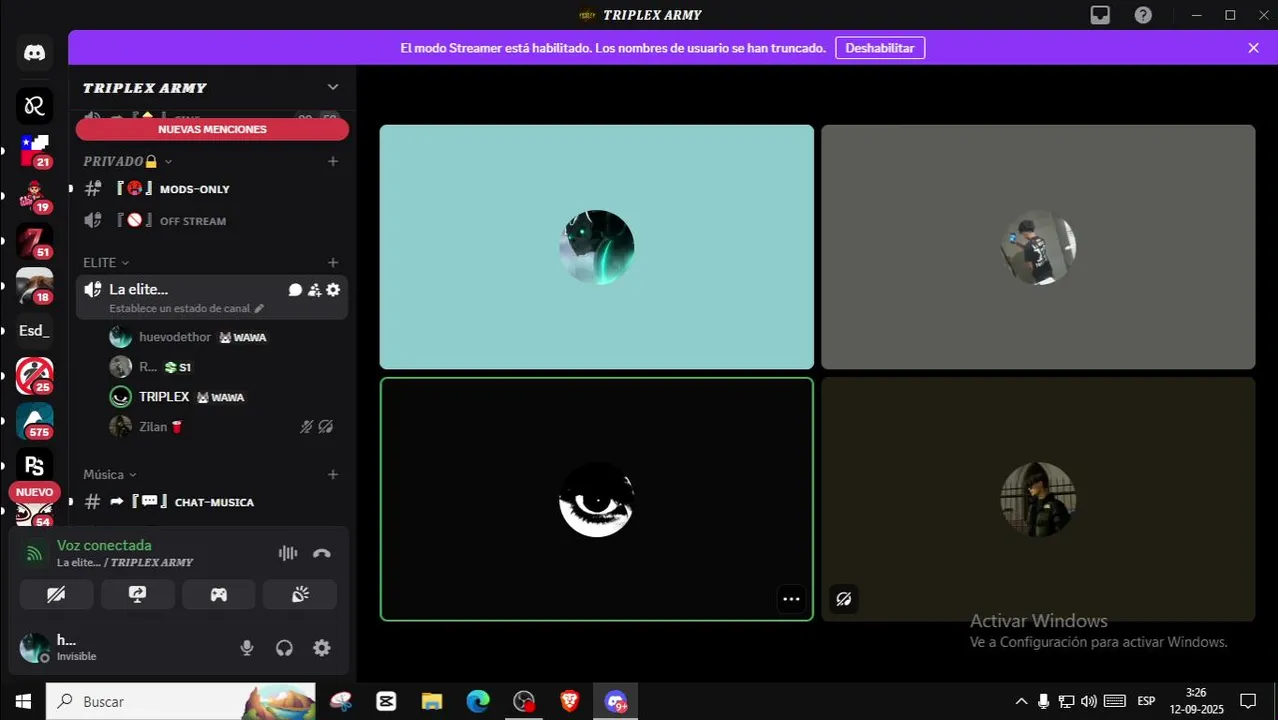This screenshot has width=1278, height=720.
Task: Collapse the PRIVADO category
Action: pyautogui.click(x=127, y=161)
